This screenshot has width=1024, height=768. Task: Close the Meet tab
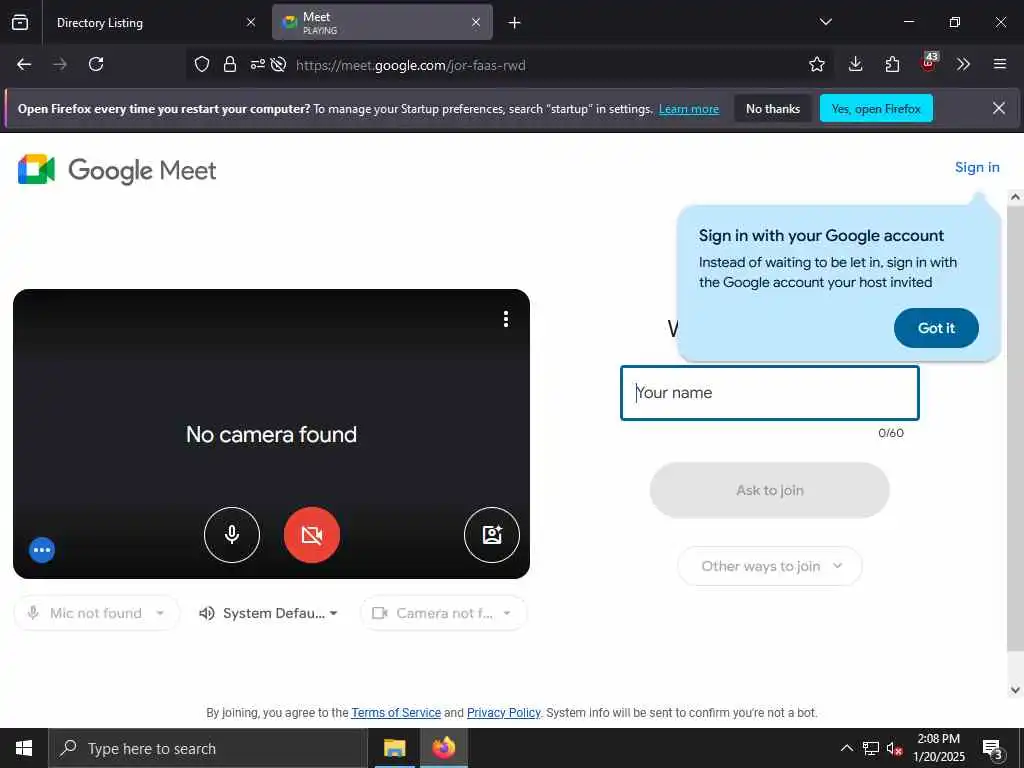[x=476, y=23]
